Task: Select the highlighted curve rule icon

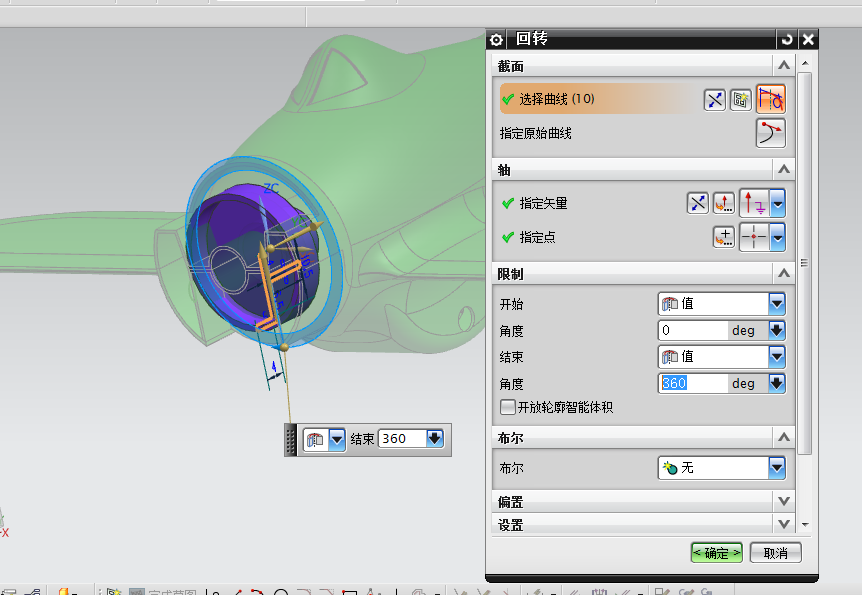Action: (x=770, y=99)
